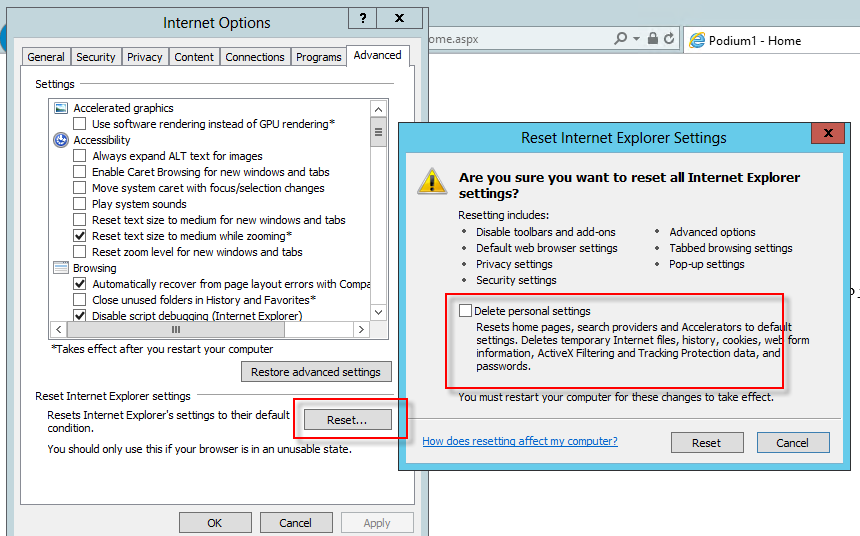Click the security lock icon in address bar
Screen dimensions: 860x536
pyautogui.click(x=653, y=38)
